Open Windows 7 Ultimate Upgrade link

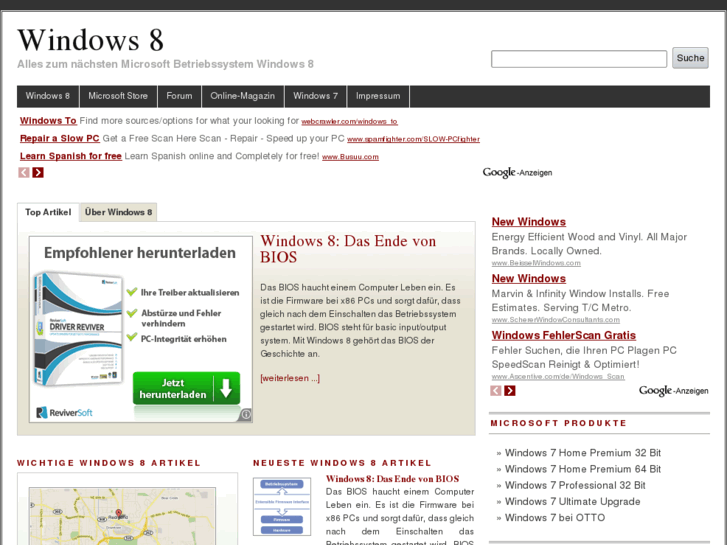[x=573, y=501]
